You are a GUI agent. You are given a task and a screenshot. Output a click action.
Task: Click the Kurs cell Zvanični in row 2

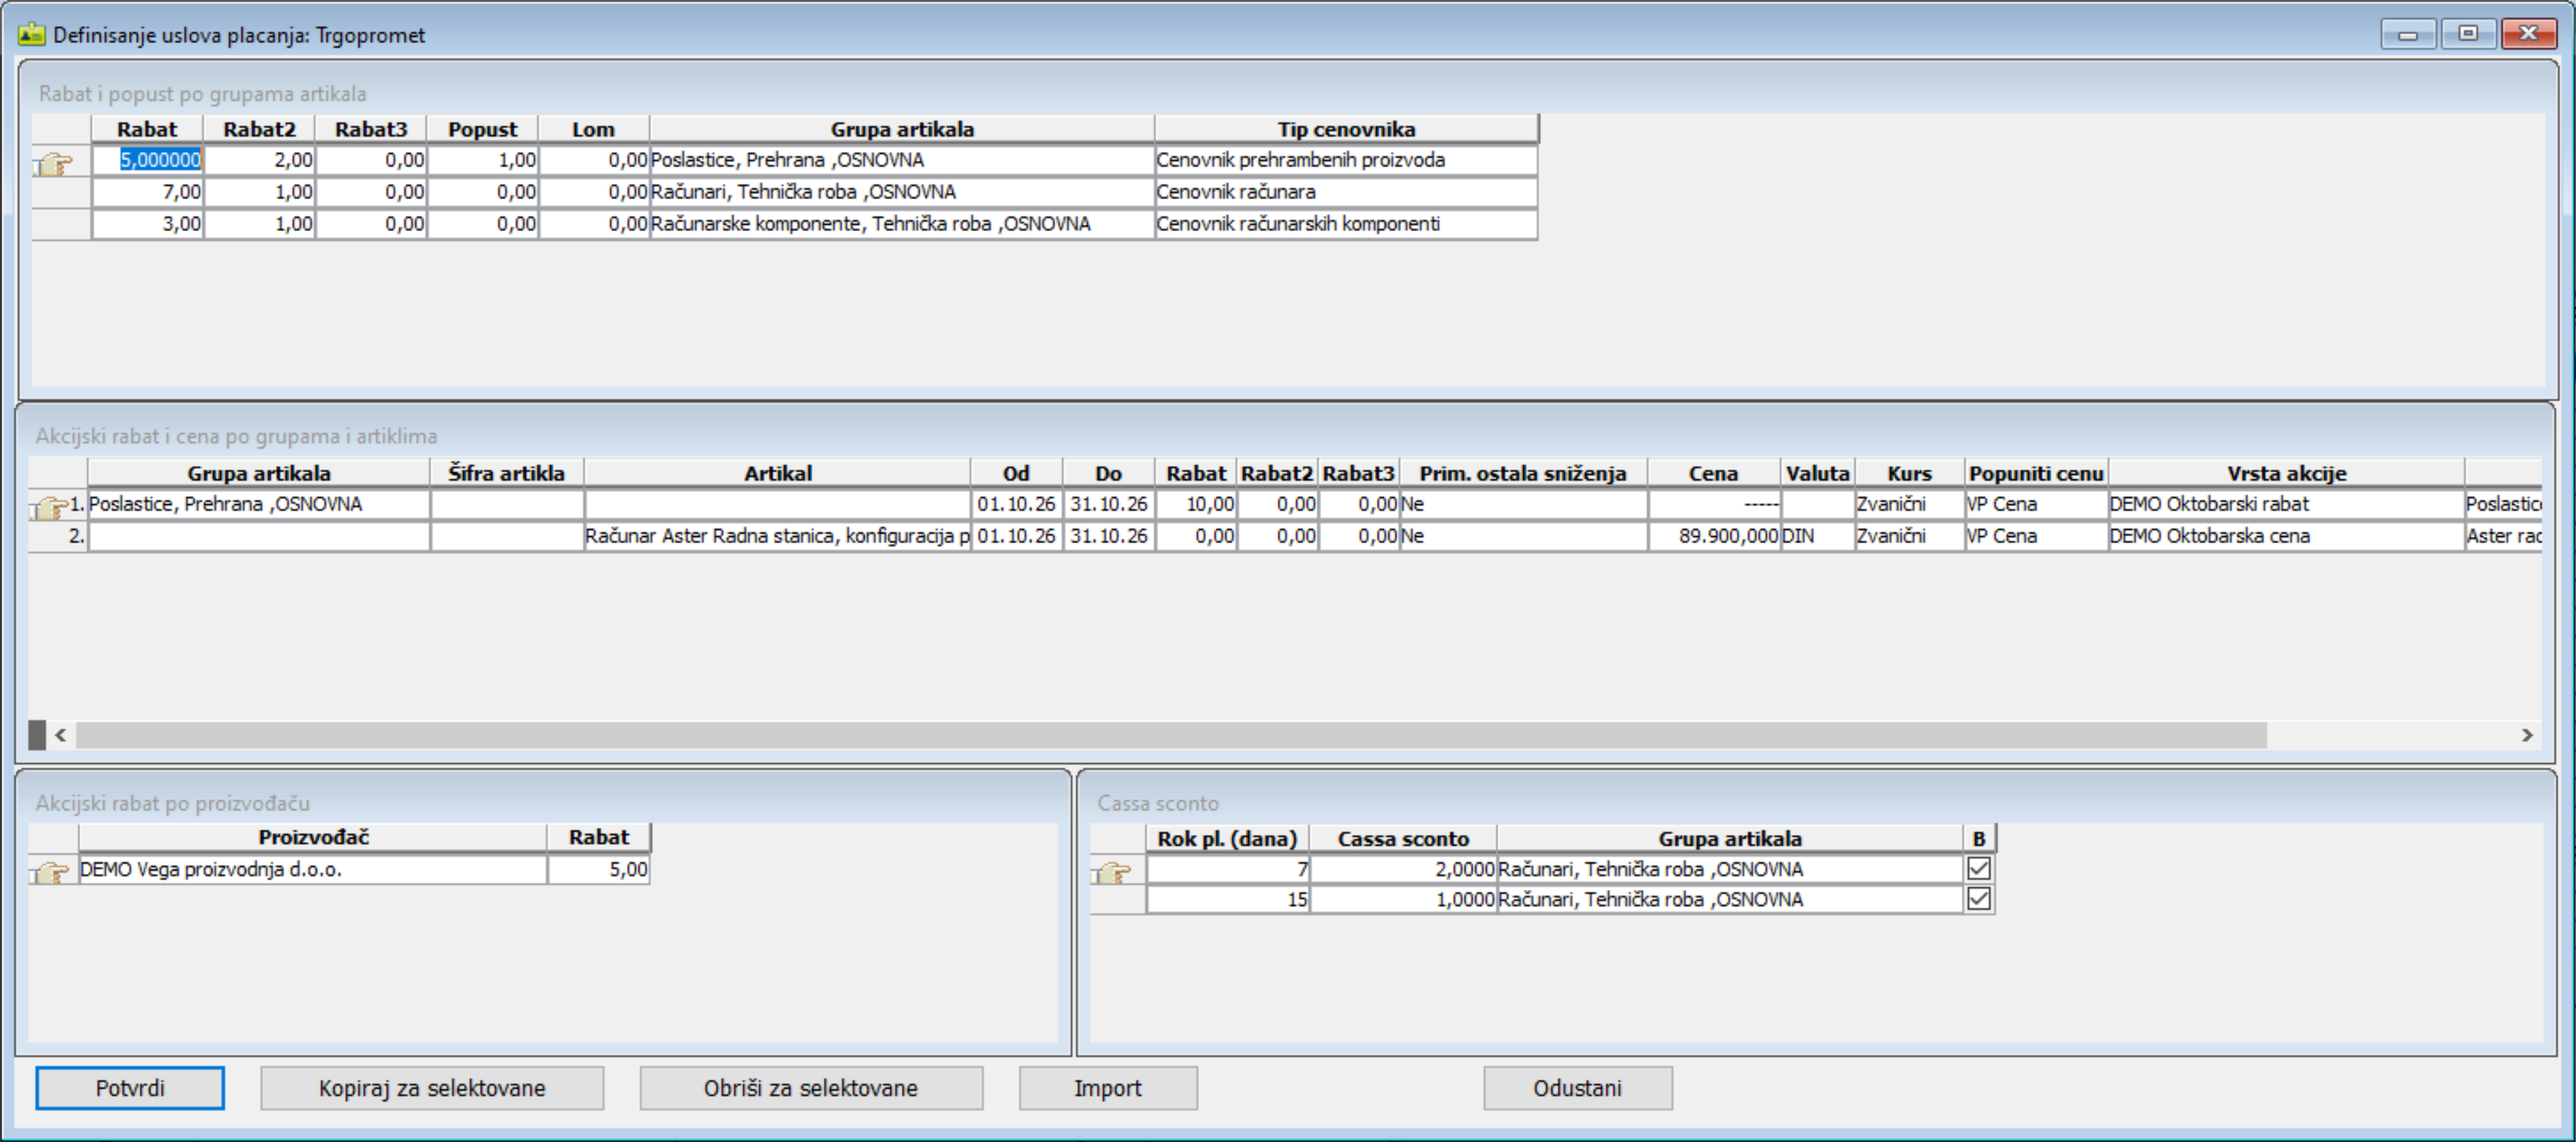click(x=1910, y=536)
